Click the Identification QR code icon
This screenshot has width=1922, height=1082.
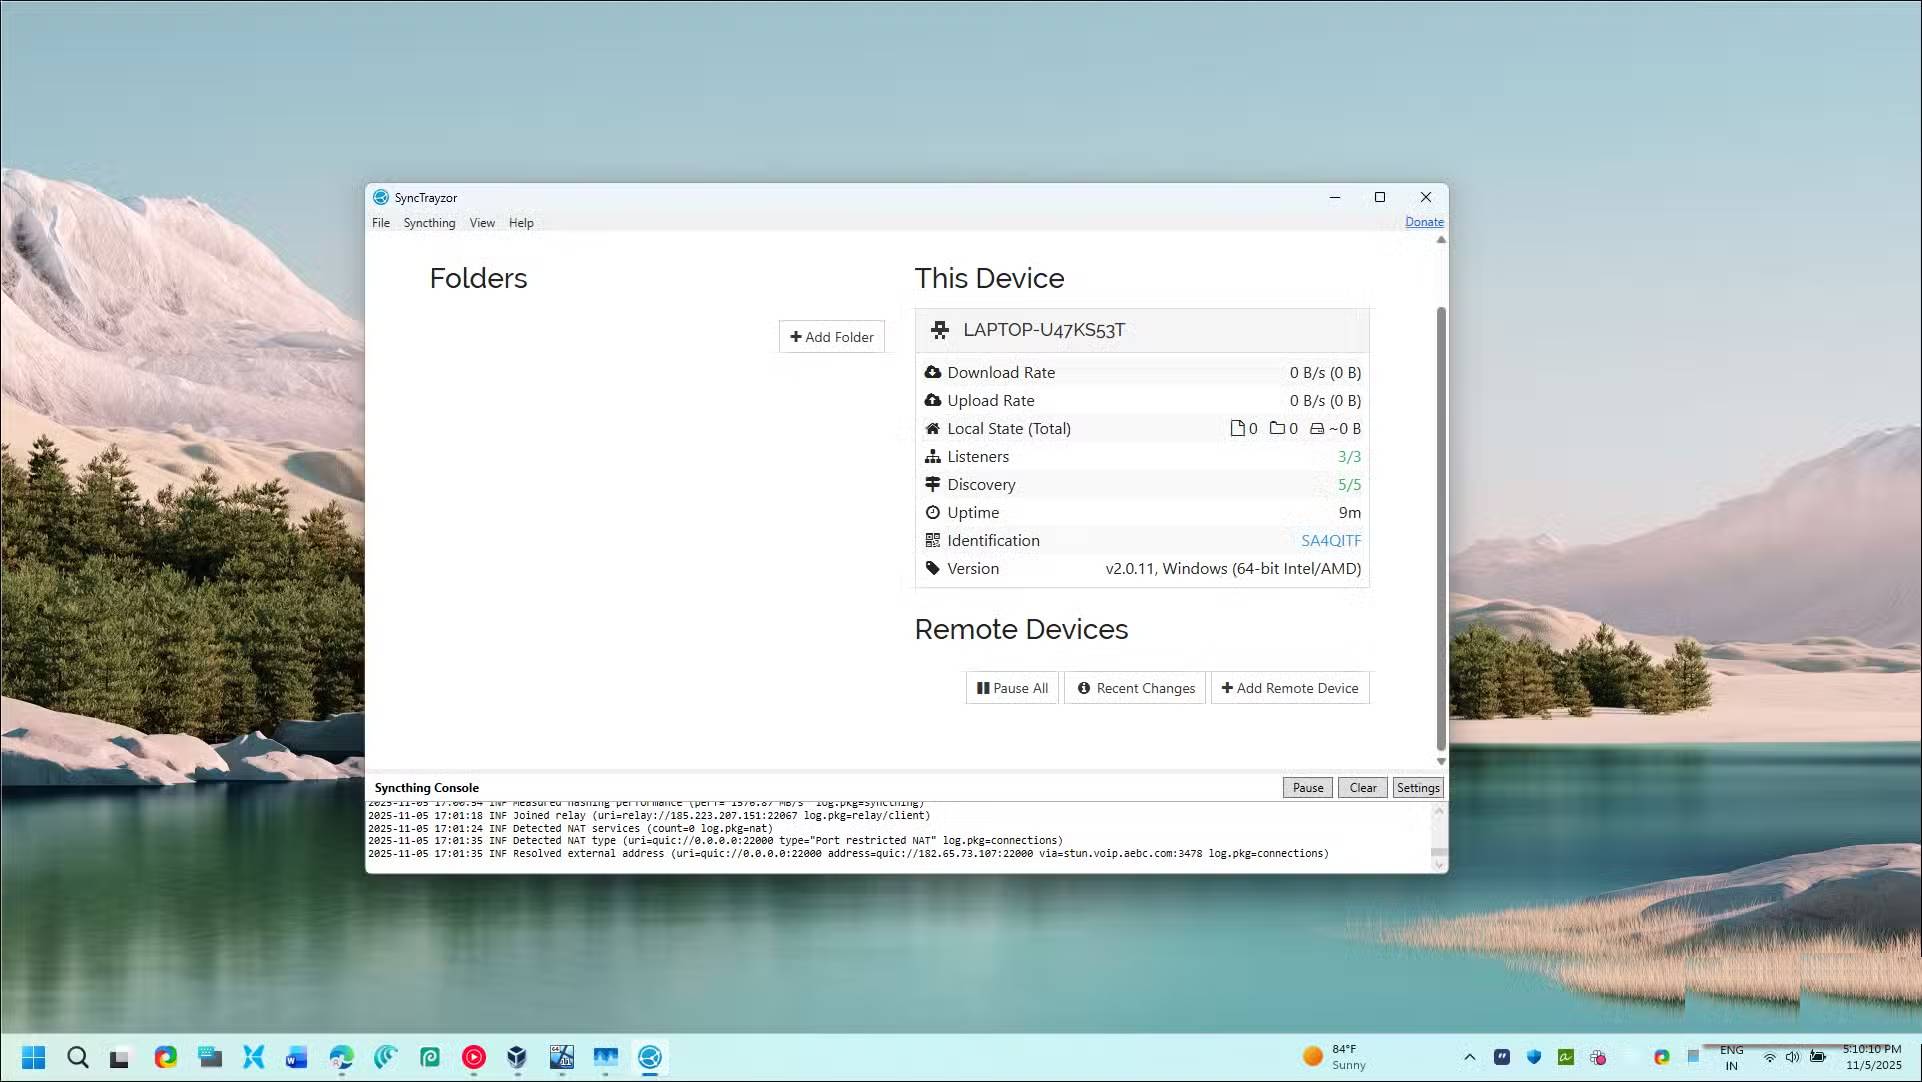tap(933, 540)
